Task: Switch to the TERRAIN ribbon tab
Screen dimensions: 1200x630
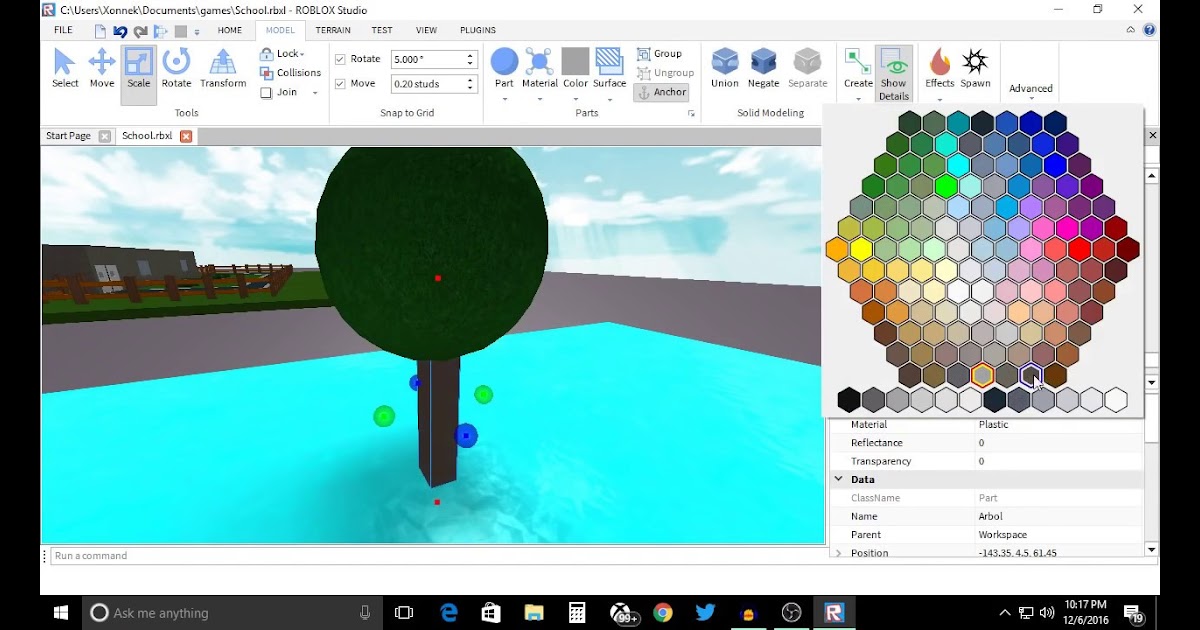Action: click(333, 30)
